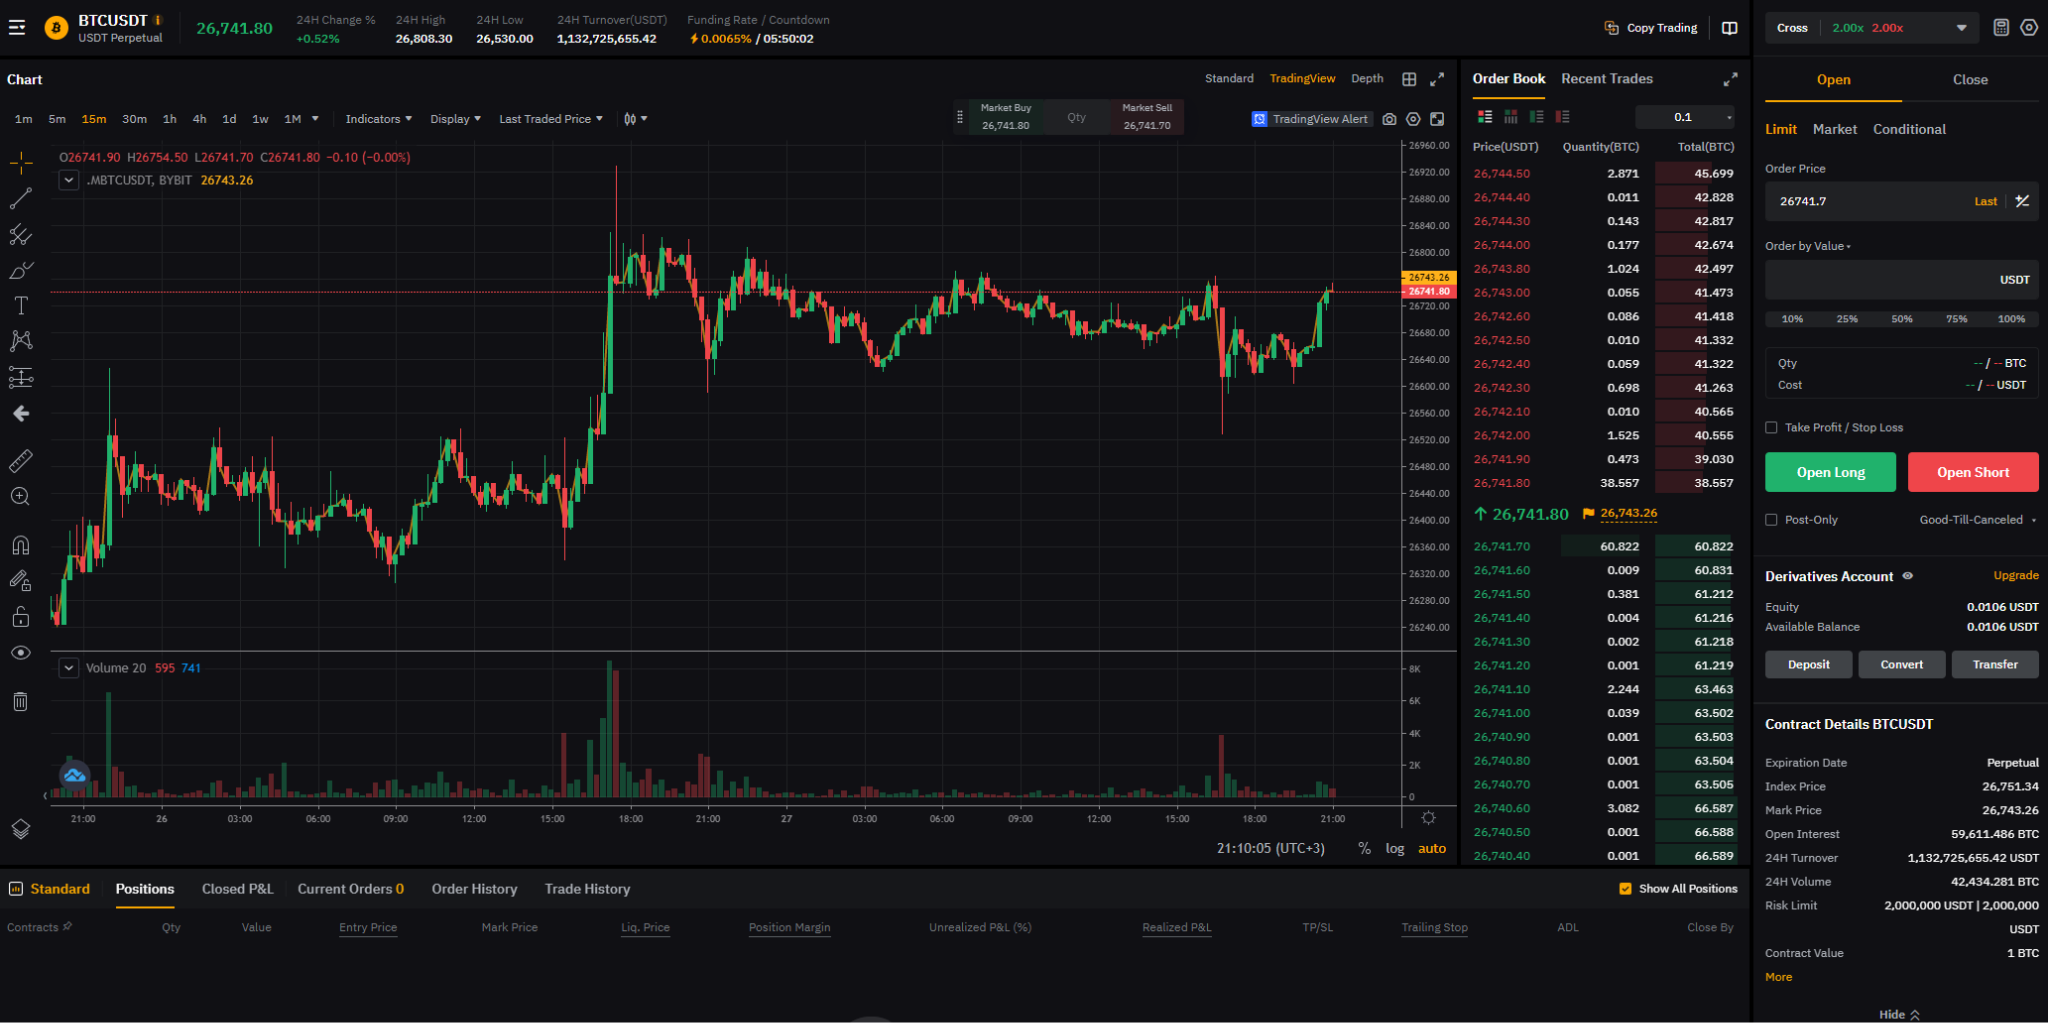2048x1023 pixels.
Task: Enable Take Profit / Stop Loss checkbox
Action: point(1771,428)
